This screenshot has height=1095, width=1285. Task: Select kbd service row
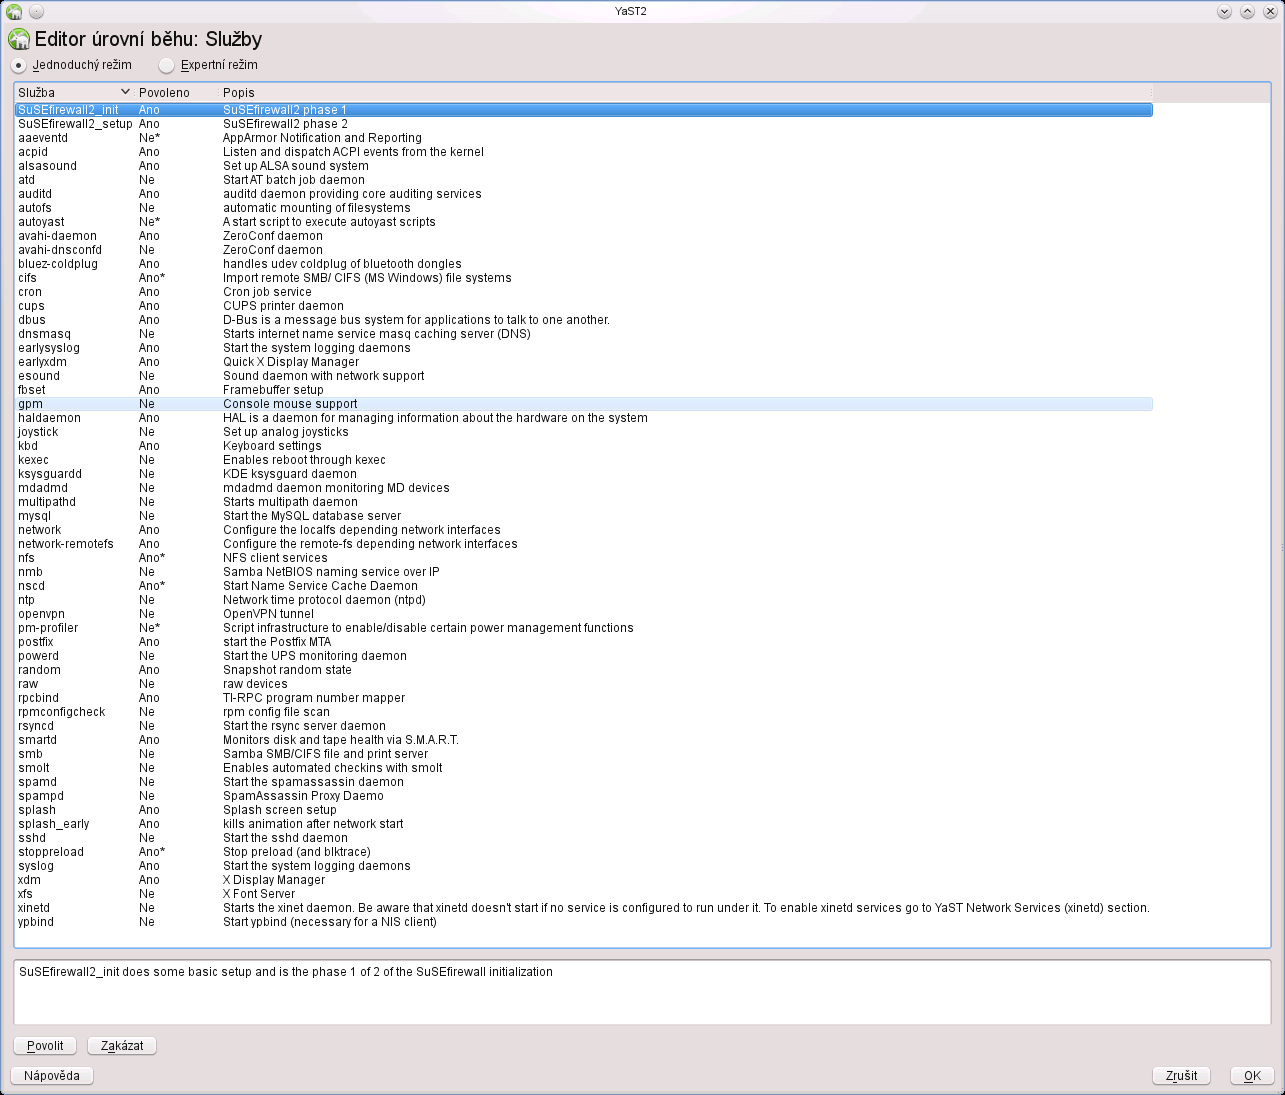(x=584, y=446)
